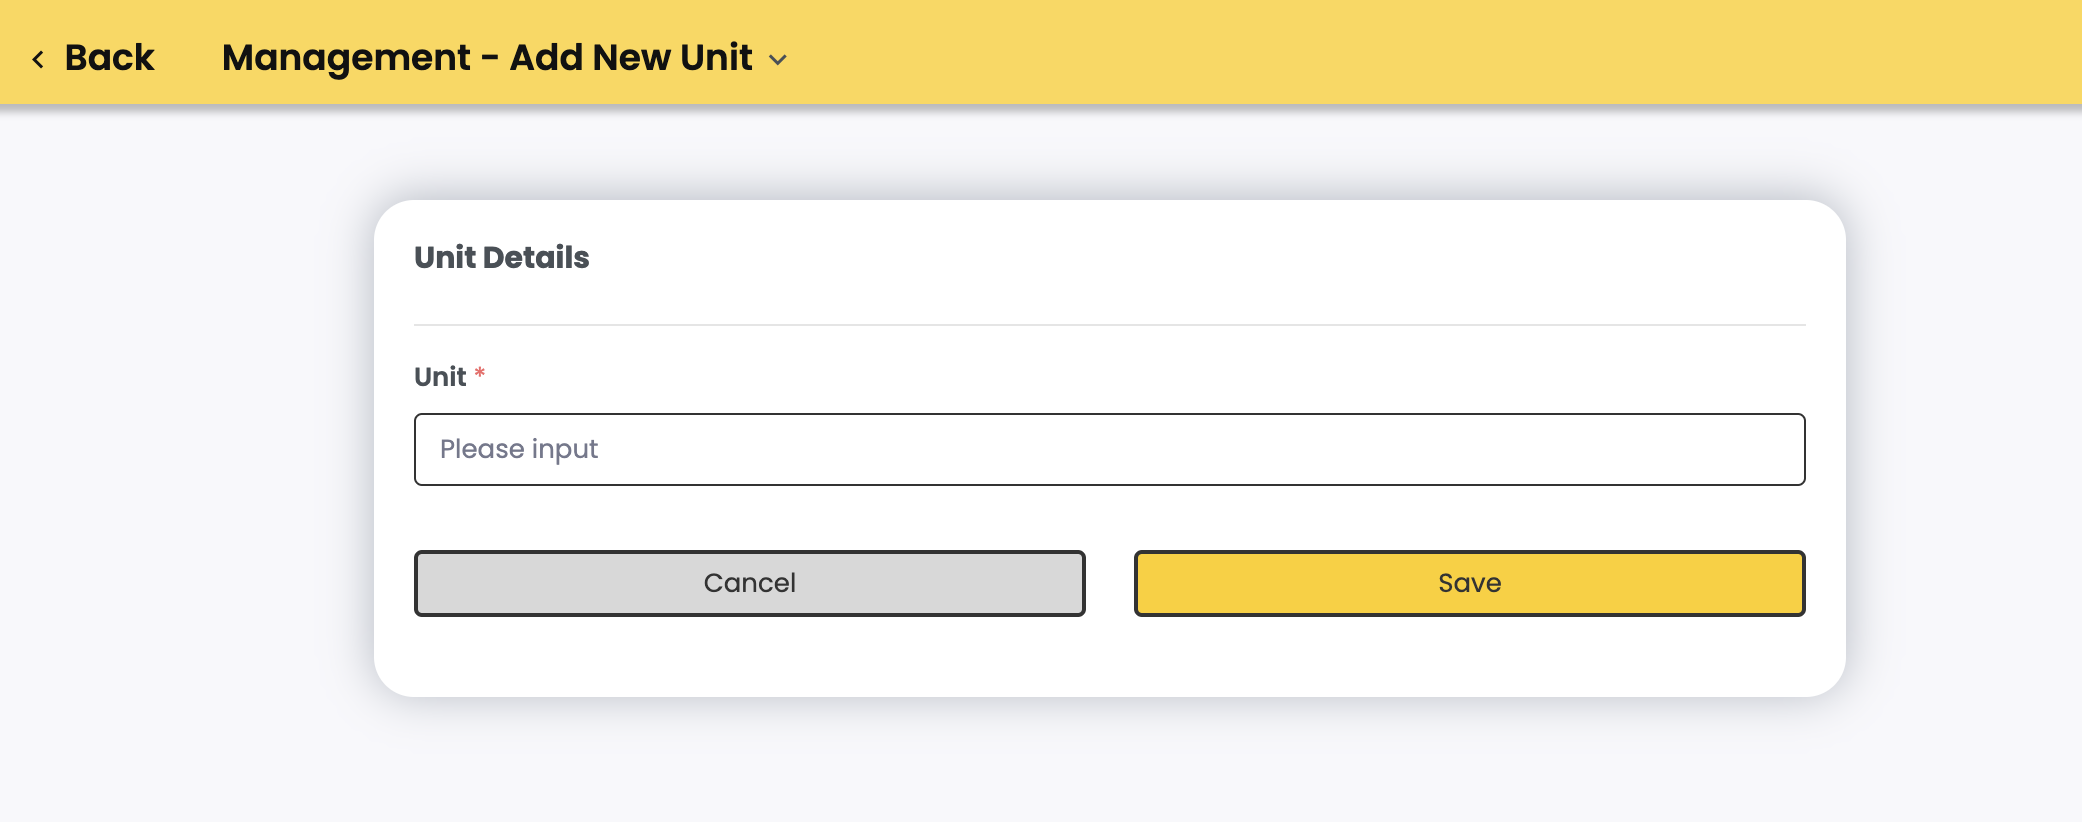The height and width of the screenshot is (822, 2082).
Task: Click the 'Please input' placeholder text
Action: pyautogui.click(x=519, y=449)
